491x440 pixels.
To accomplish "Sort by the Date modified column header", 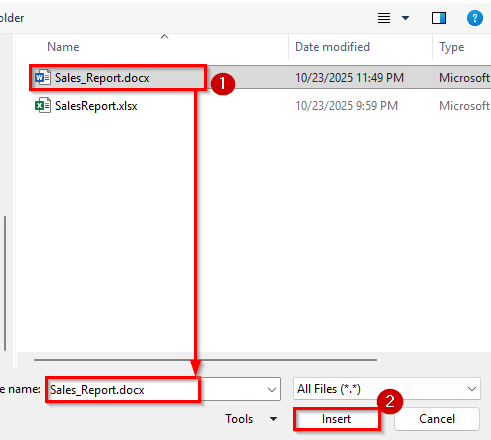I will [332, 47].
